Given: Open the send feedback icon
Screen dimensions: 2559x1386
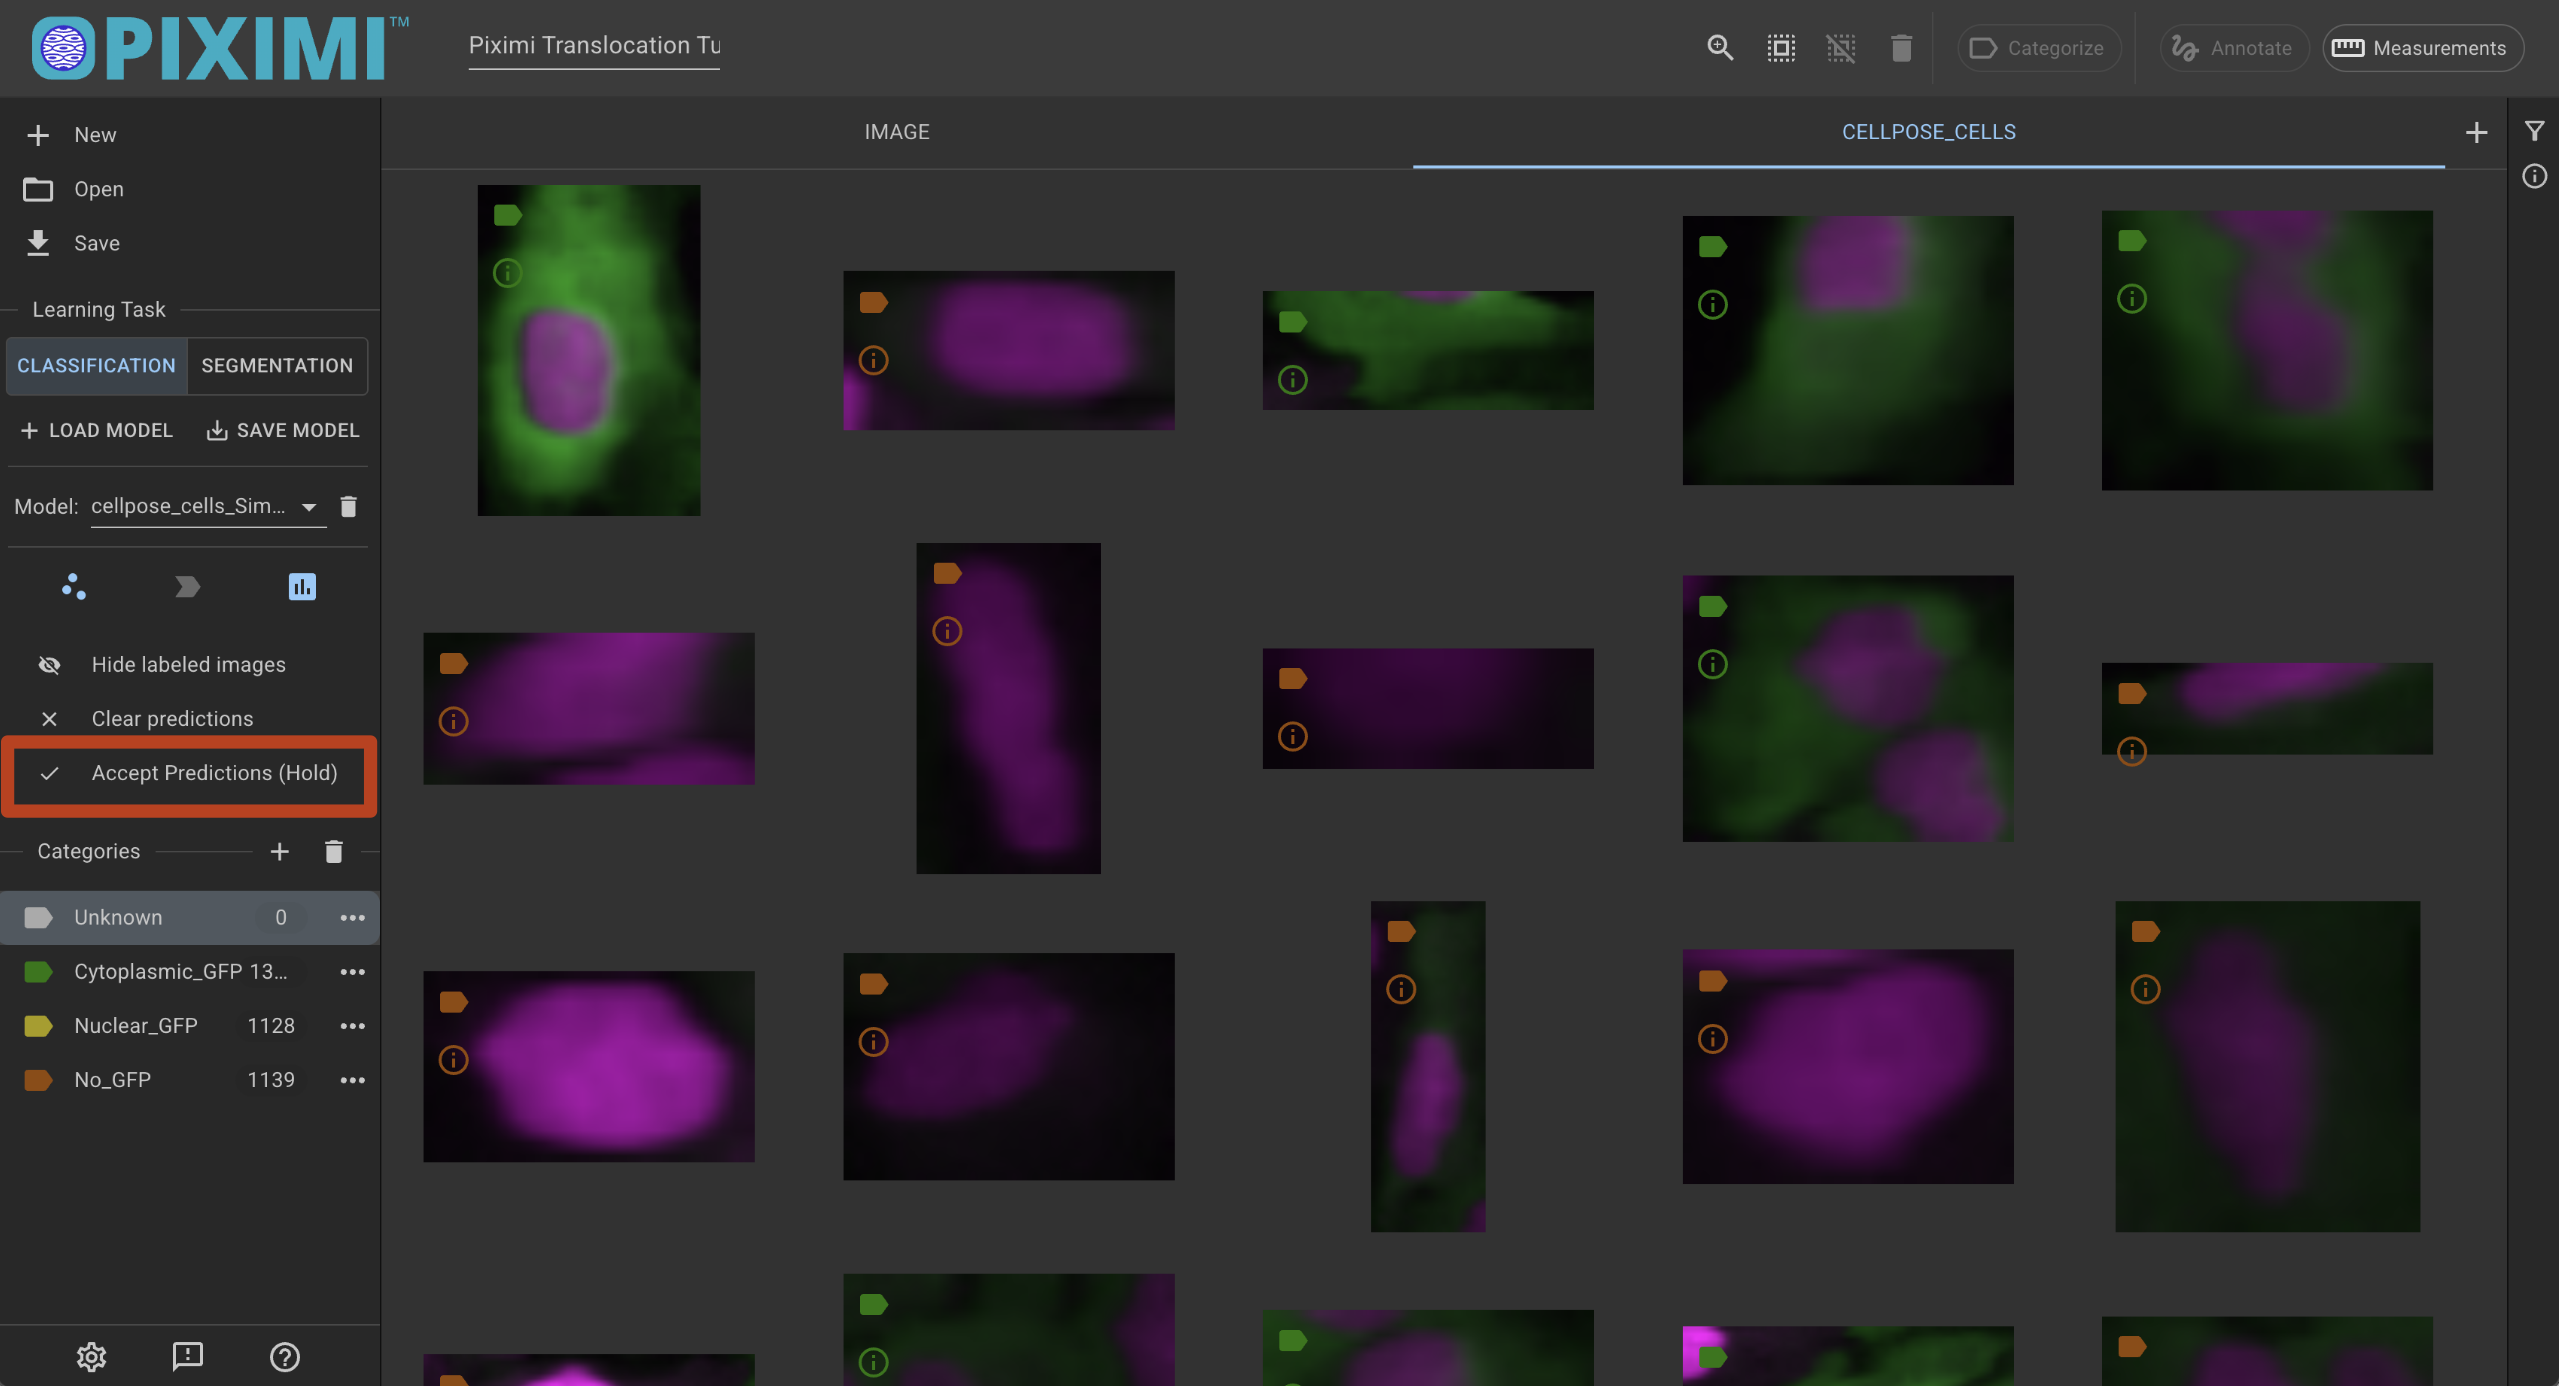Looking at the screenshot, I should [x=187, y=1356].
